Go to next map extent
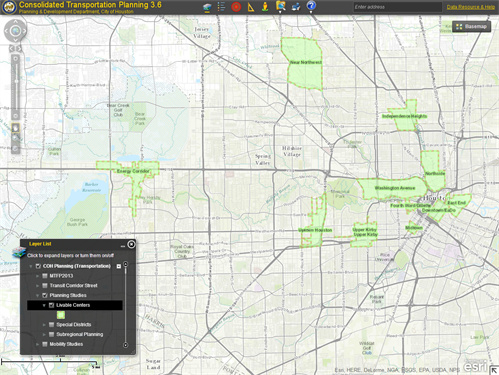Viewport: 499px width, 375px height. (19, 49)
